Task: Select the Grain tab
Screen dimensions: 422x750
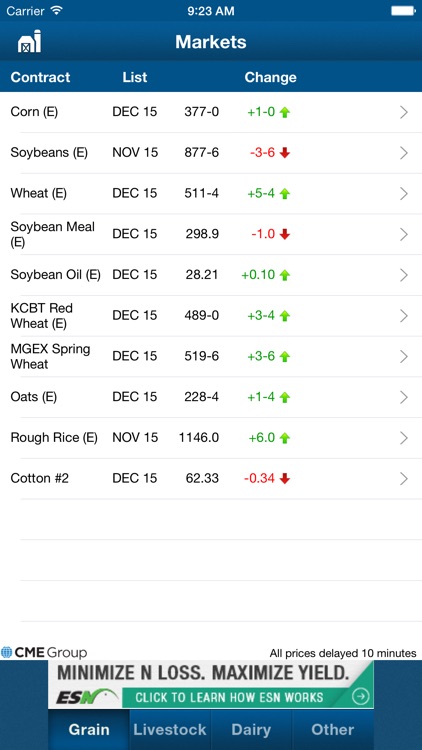Action: [x=89, y=729]
